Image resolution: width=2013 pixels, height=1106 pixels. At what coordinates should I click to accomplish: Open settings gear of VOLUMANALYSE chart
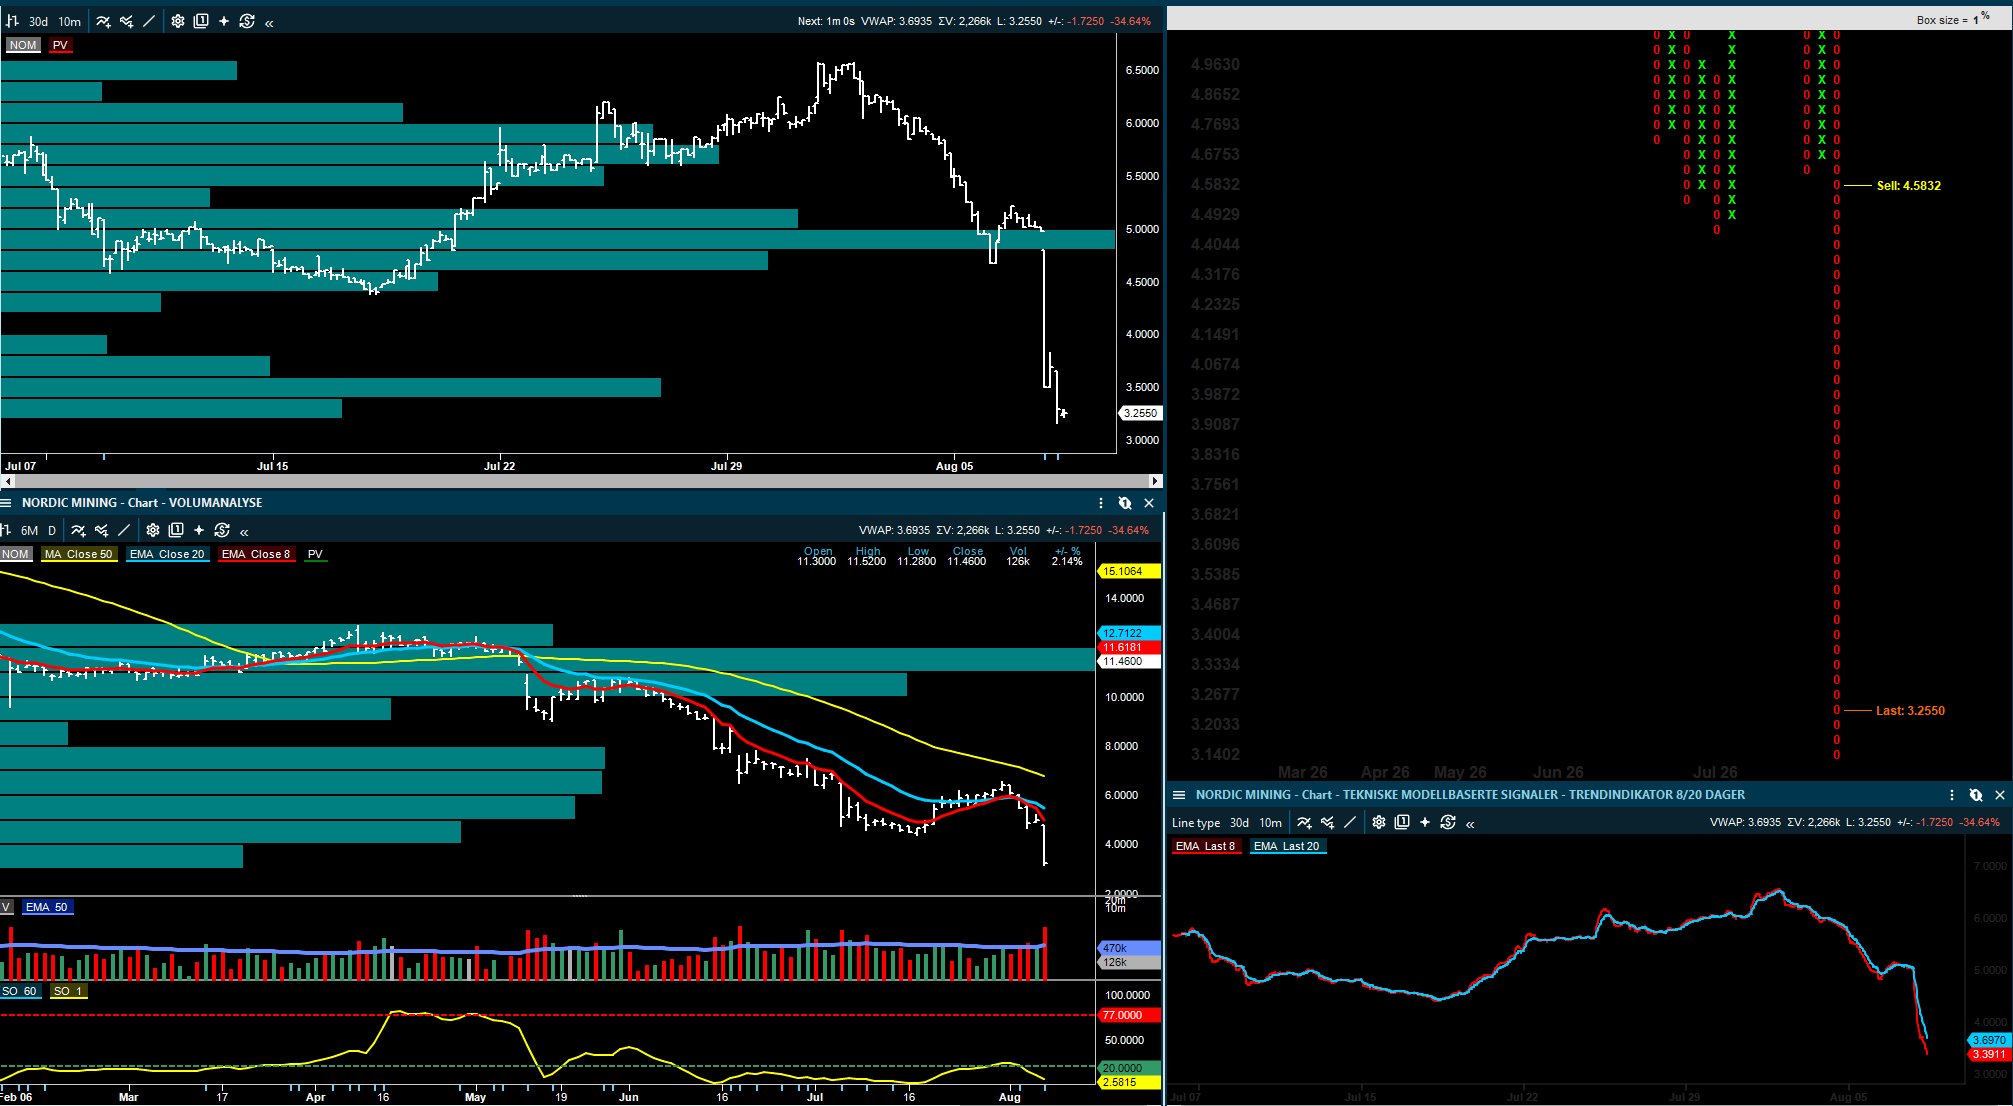tap(153, 530)
